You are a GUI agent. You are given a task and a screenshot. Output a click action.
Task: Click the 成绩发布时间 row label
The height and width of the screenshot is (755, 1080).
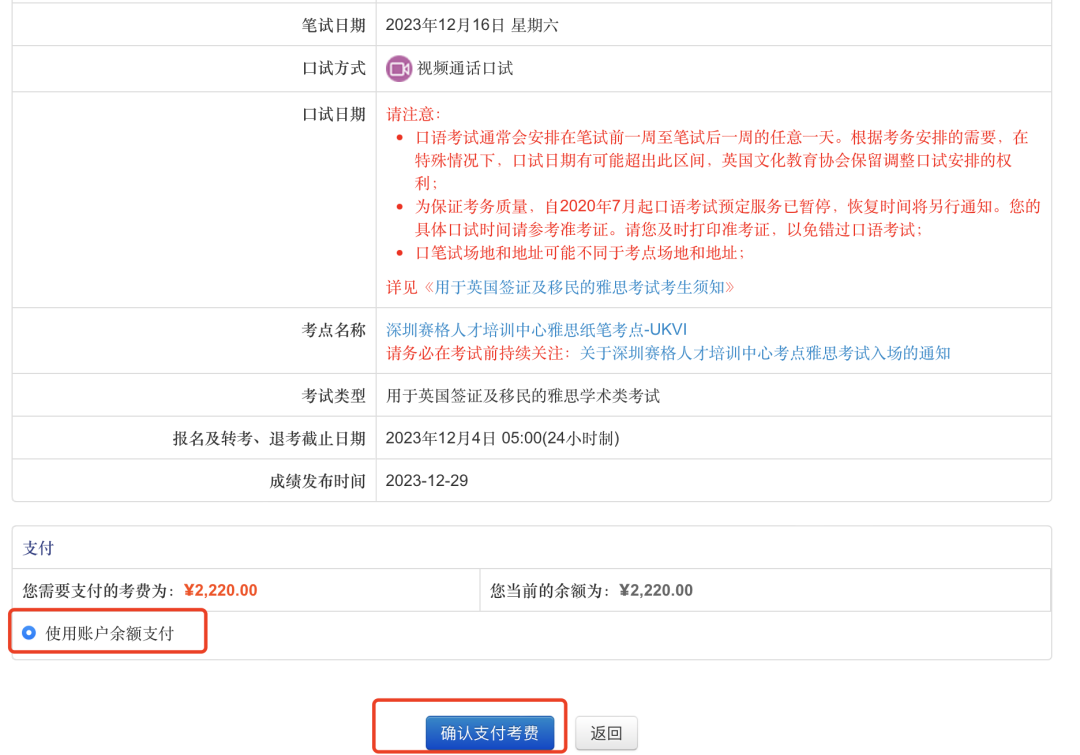(317, 481)
